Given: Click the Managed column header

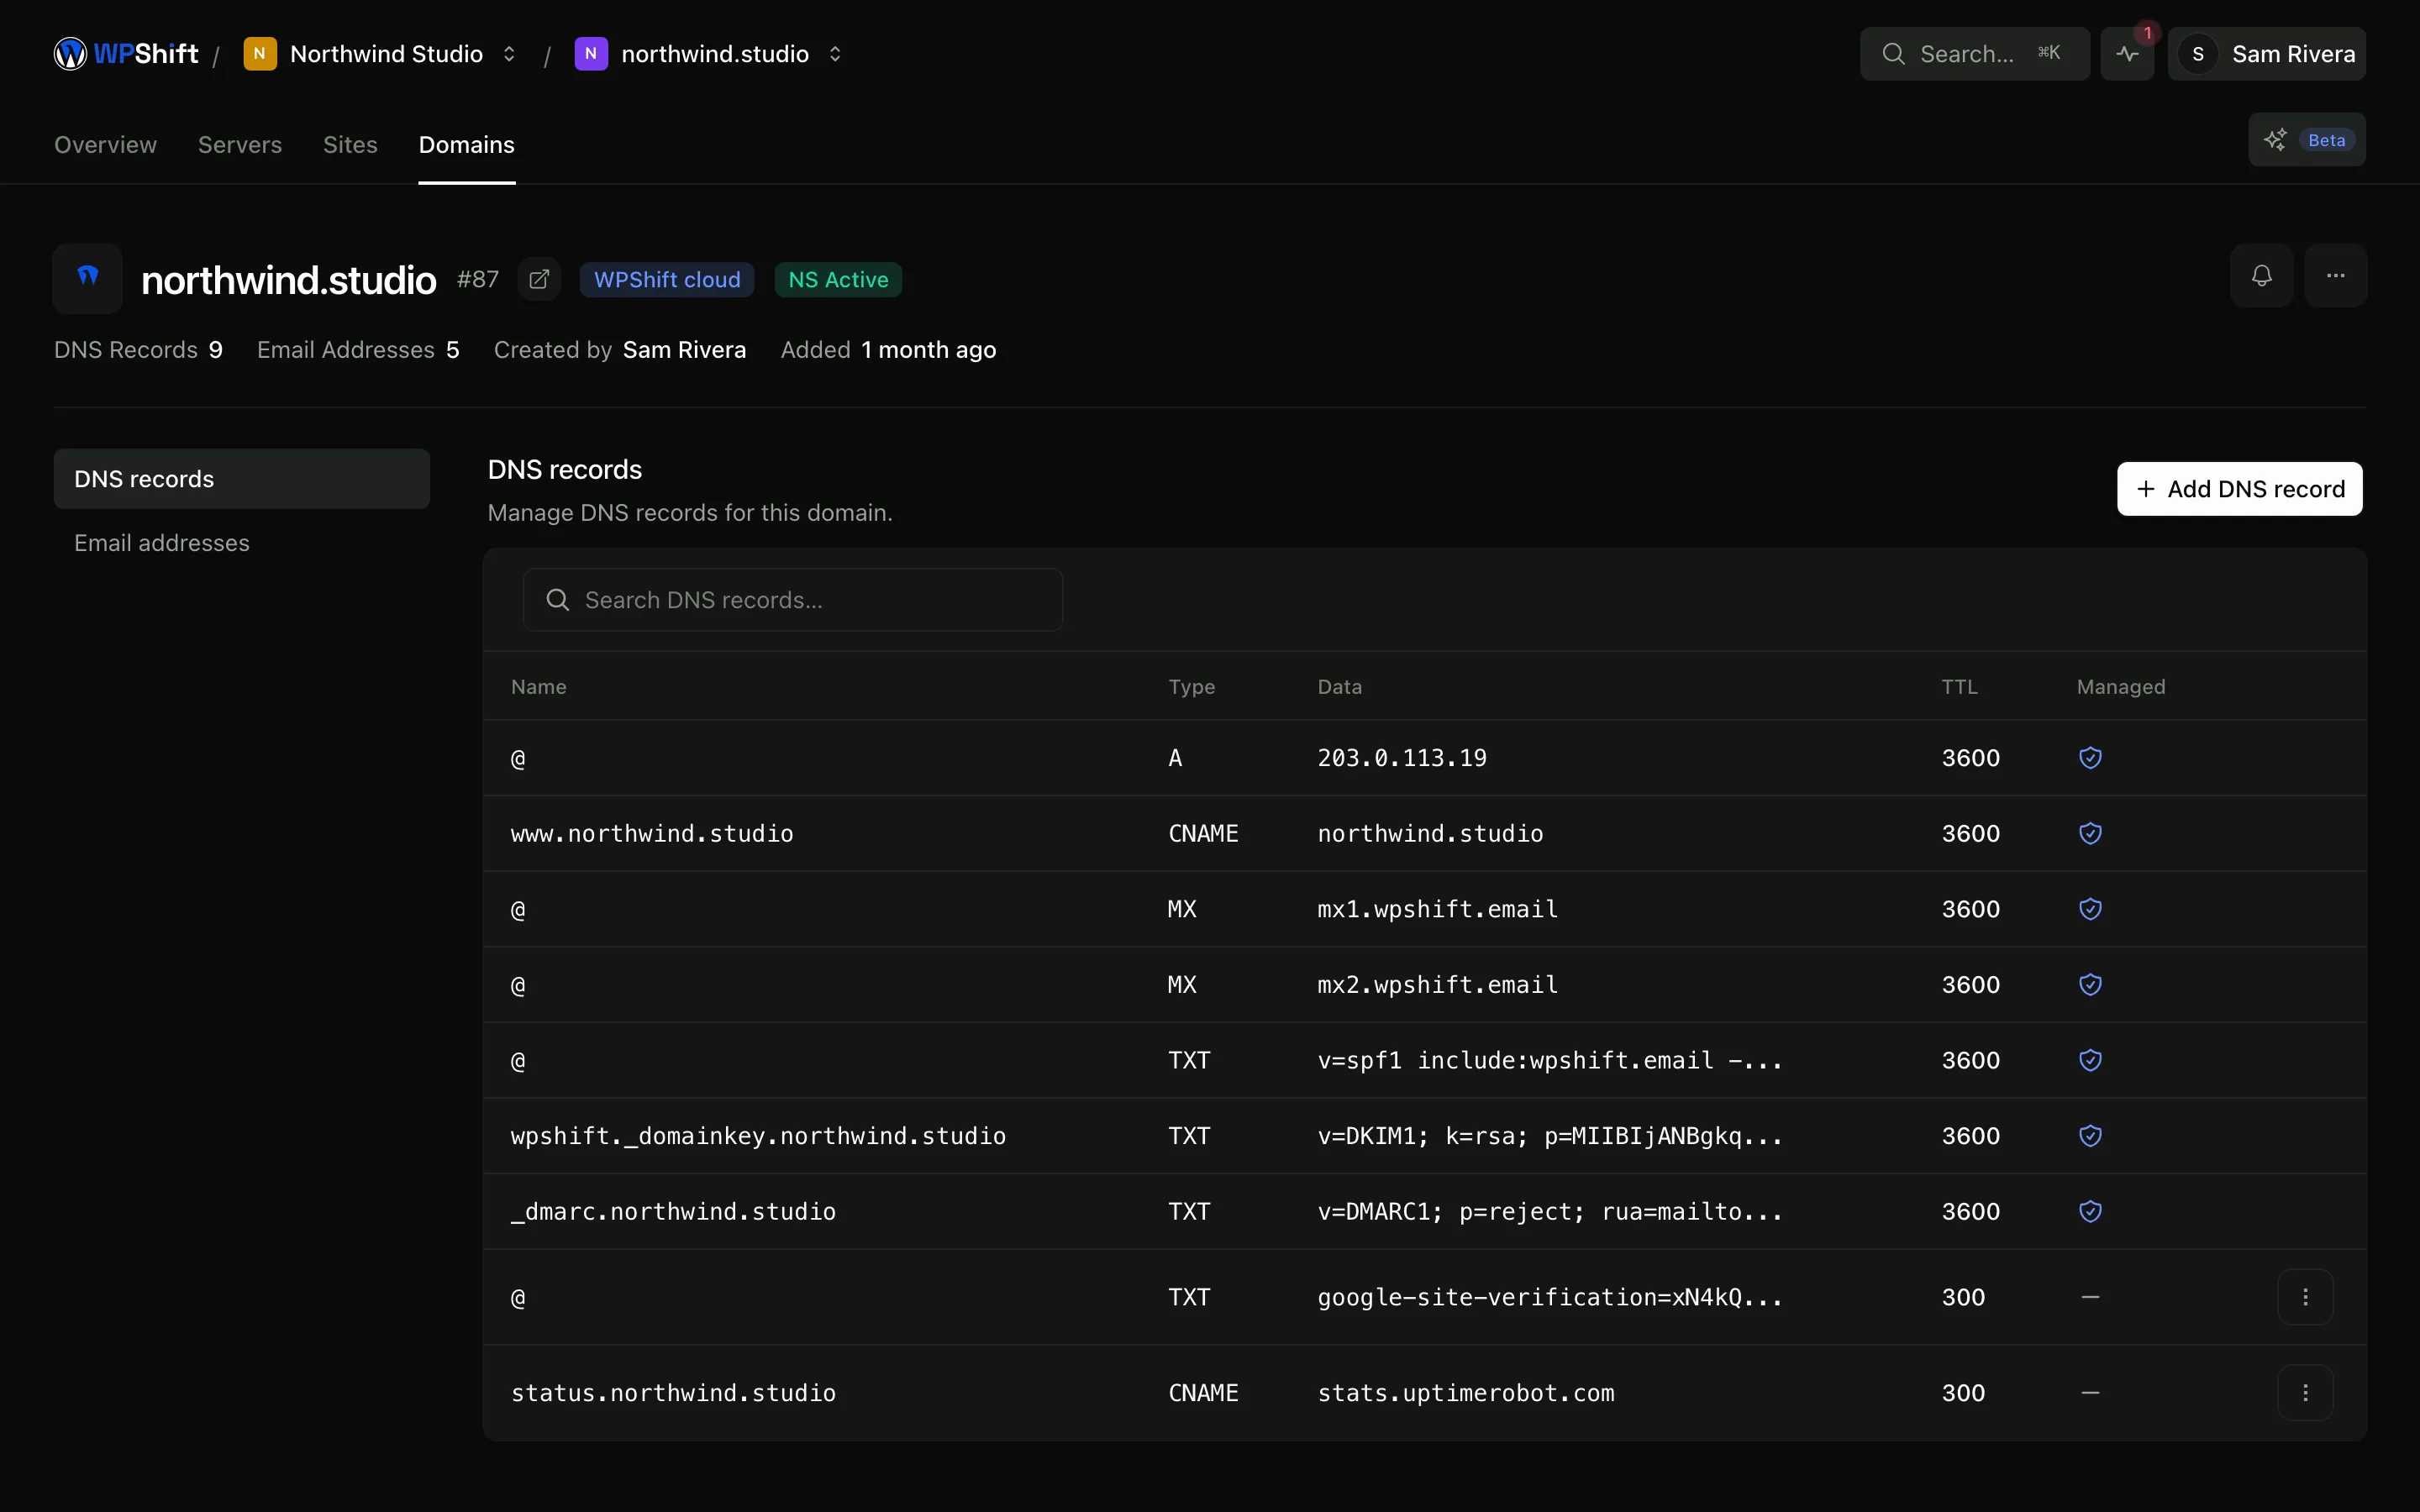Looking at the screenshot, I should point(2120,687).
